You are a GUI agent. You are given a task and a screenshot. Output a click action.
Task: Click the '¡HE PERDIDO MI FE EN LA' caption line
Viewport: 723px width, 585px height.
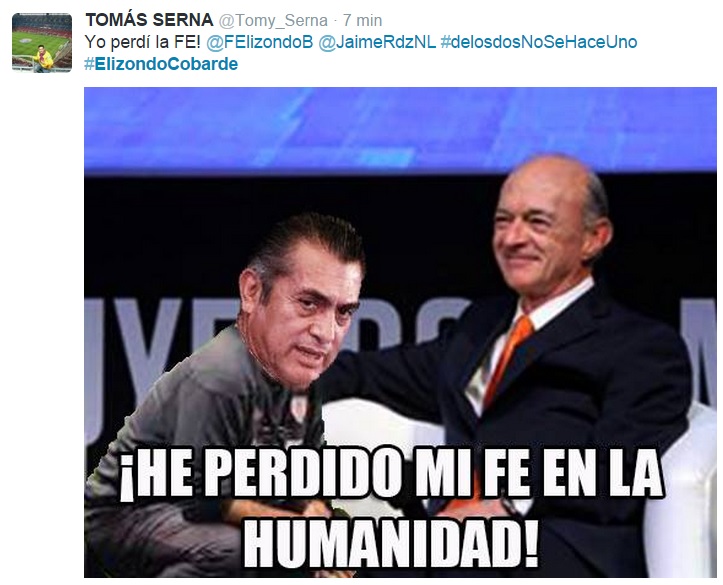coord(392,474)
